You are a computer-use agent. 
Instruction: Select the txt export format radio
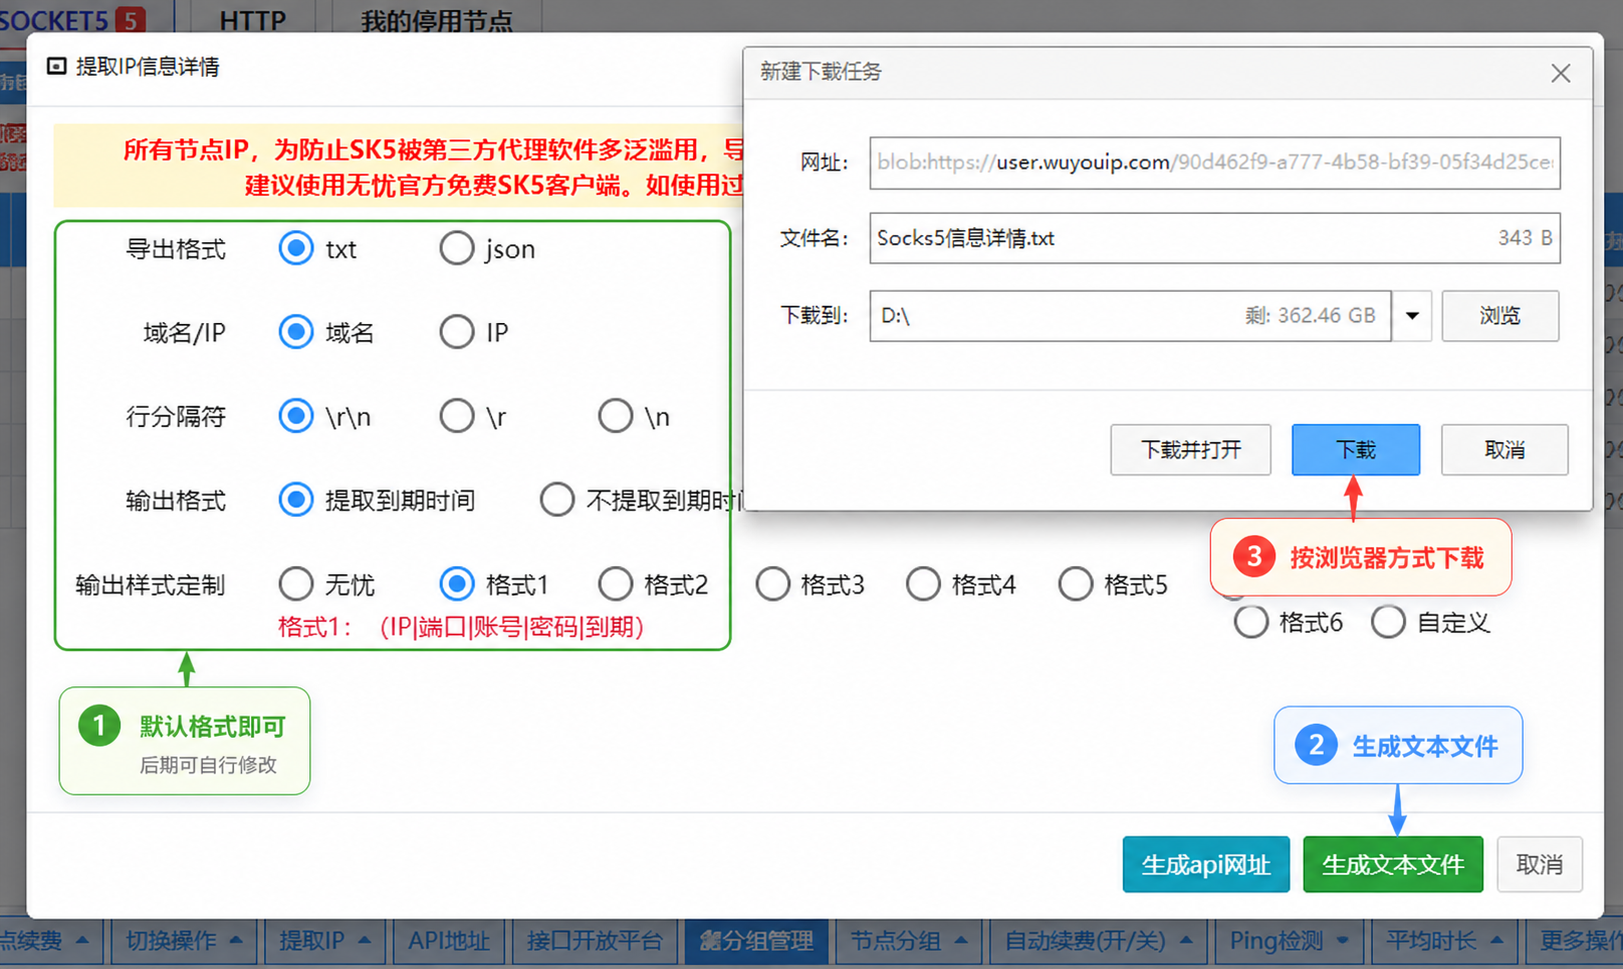(x=295, y=248)
